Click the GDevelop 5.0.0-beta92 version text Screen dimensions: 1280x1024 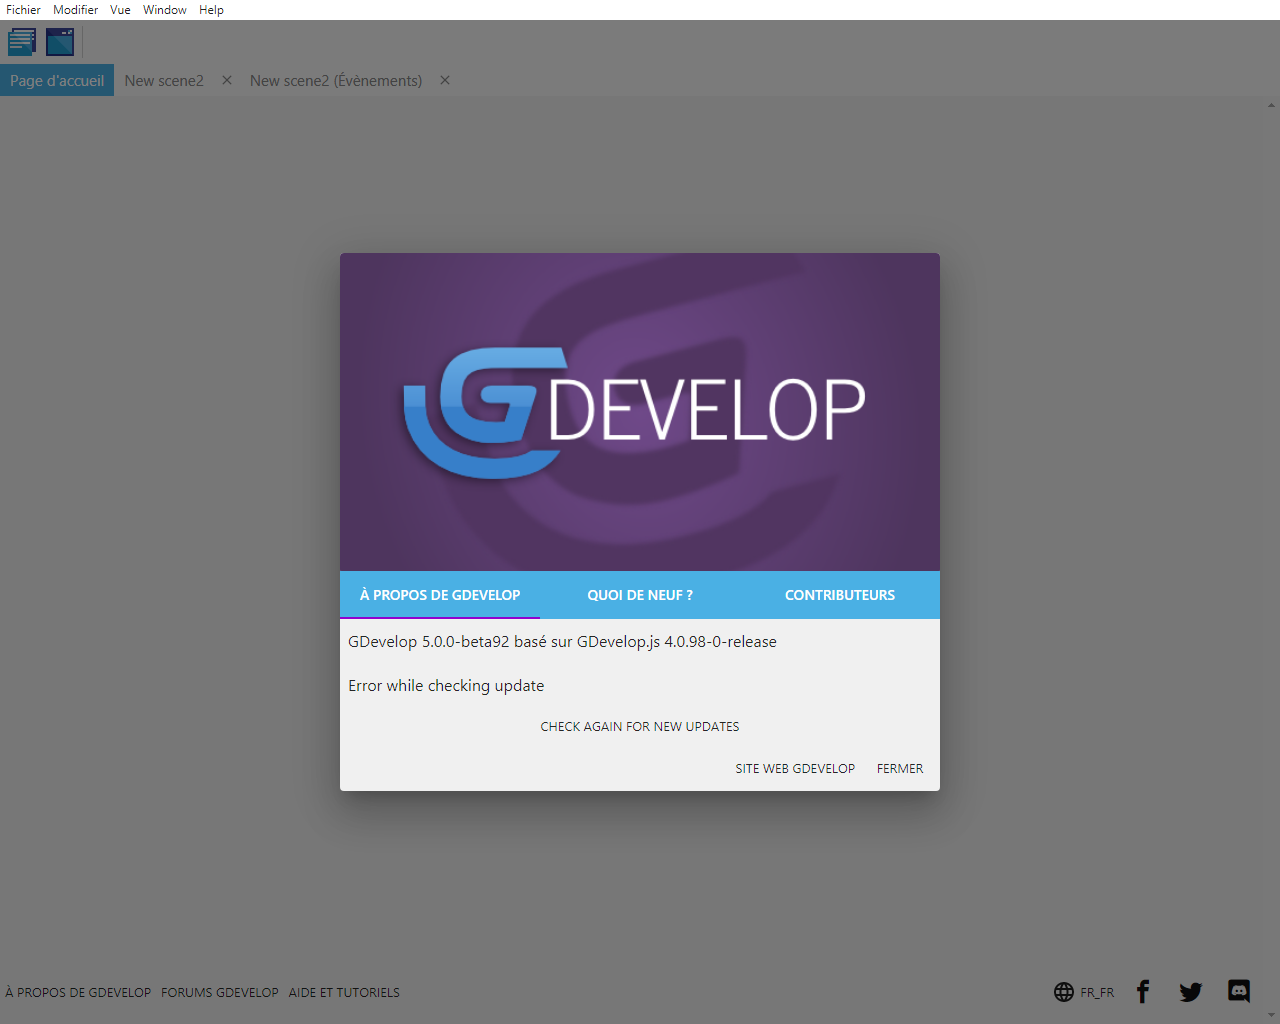562,642
